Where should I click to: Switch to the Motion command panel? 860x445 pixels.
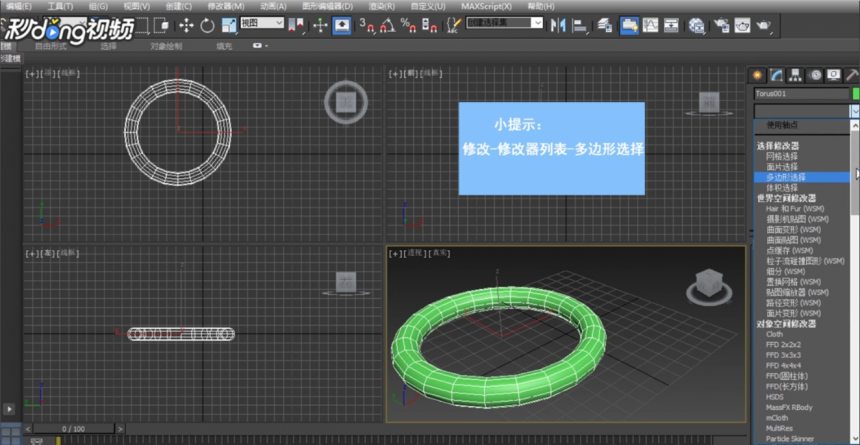[816, 75]
